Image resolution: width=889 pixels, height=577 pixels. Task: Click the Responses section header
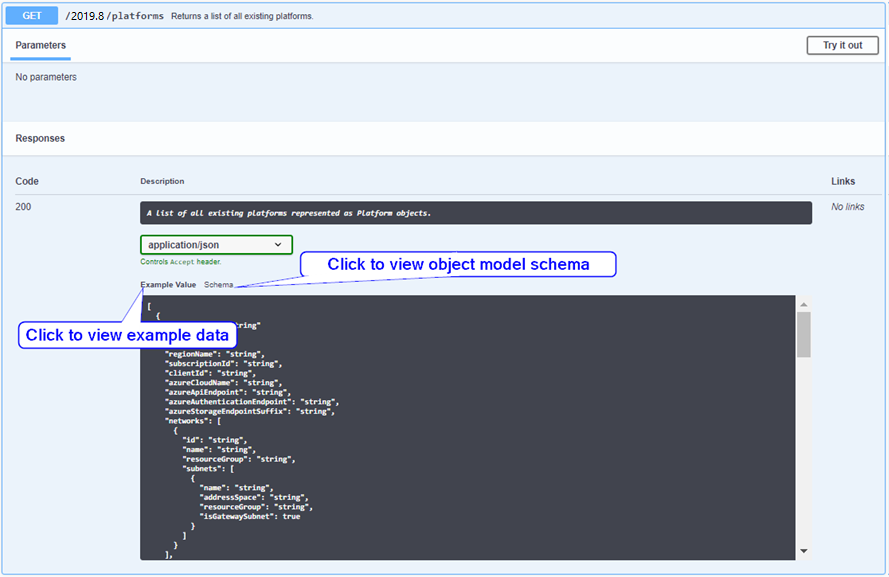[40, 138]
